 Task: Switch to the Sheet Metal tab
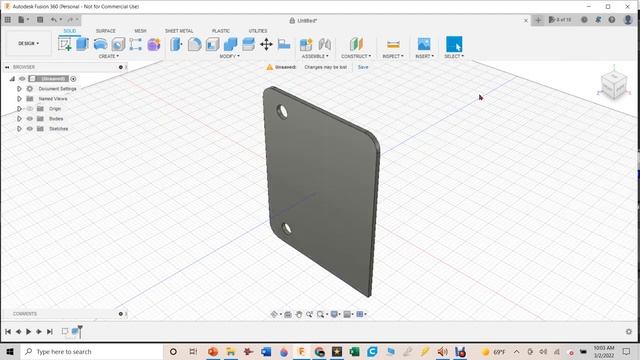tap(179, 31)
